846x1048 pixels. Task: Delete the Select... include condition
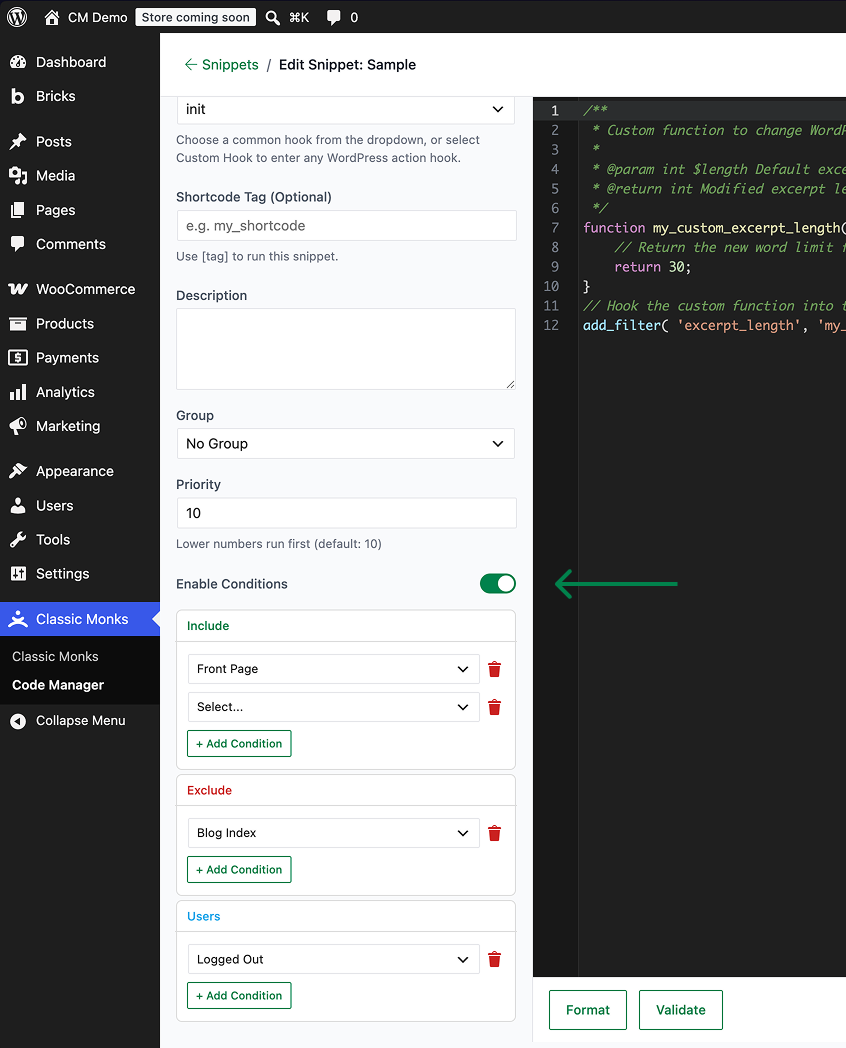tap(495, 707)
